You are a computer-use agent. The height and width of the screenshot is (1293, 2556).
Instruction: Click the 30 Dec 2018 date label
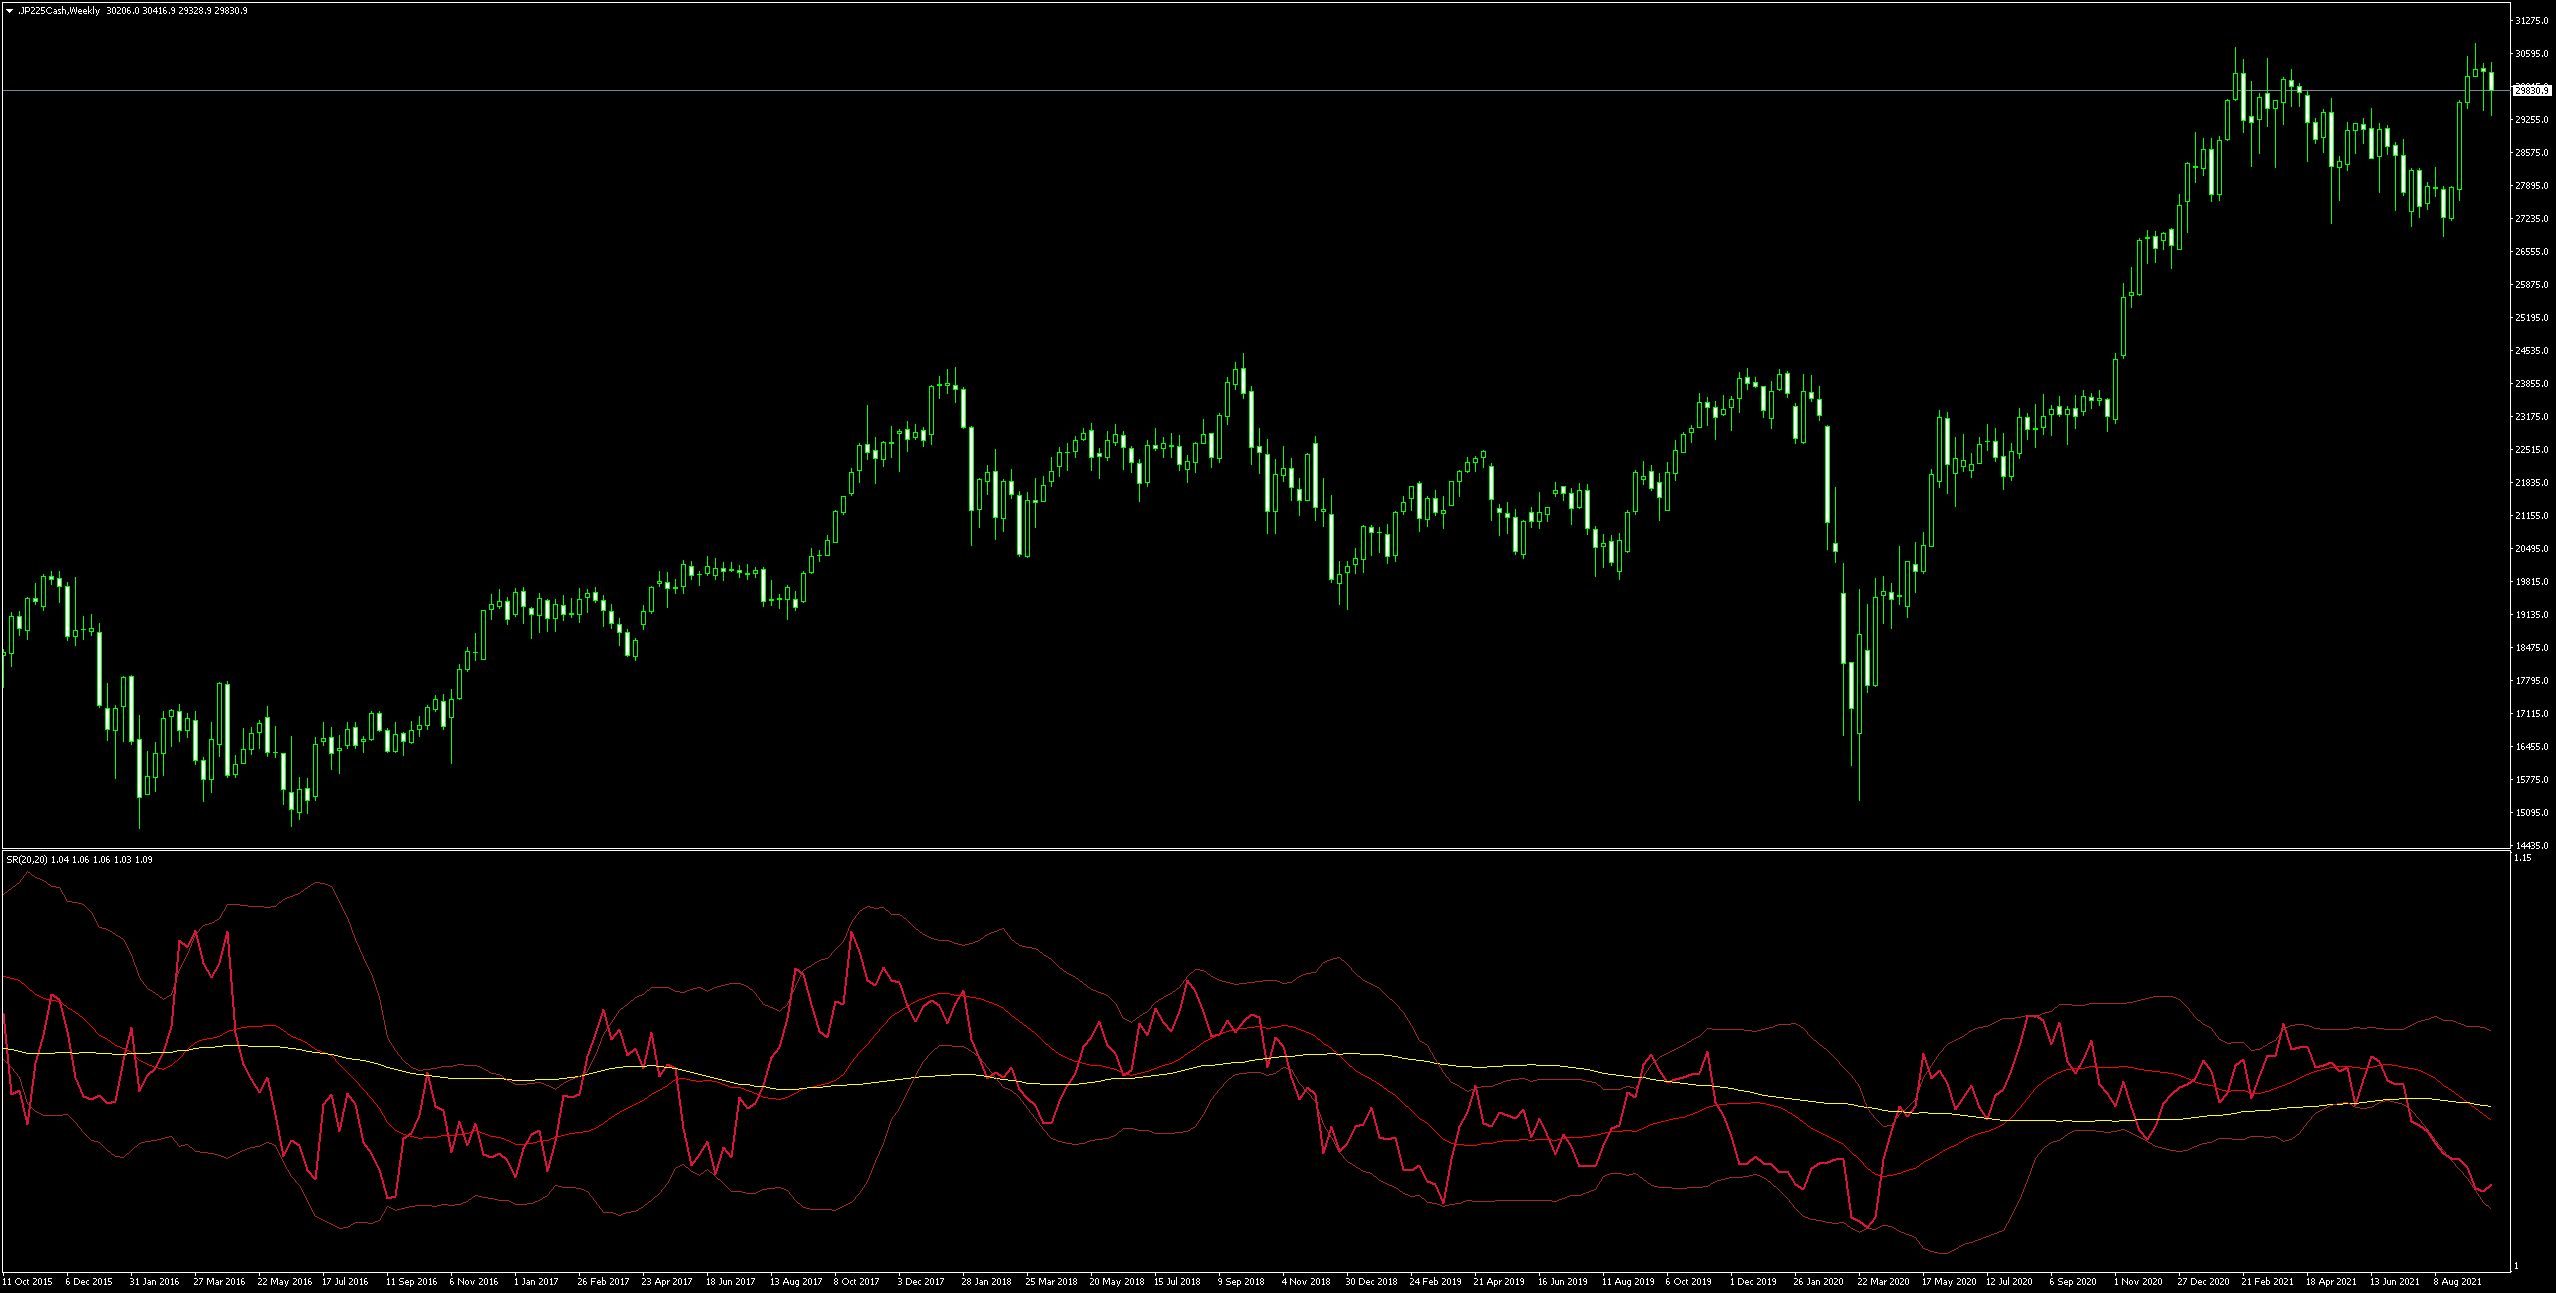(1371, 1282)
